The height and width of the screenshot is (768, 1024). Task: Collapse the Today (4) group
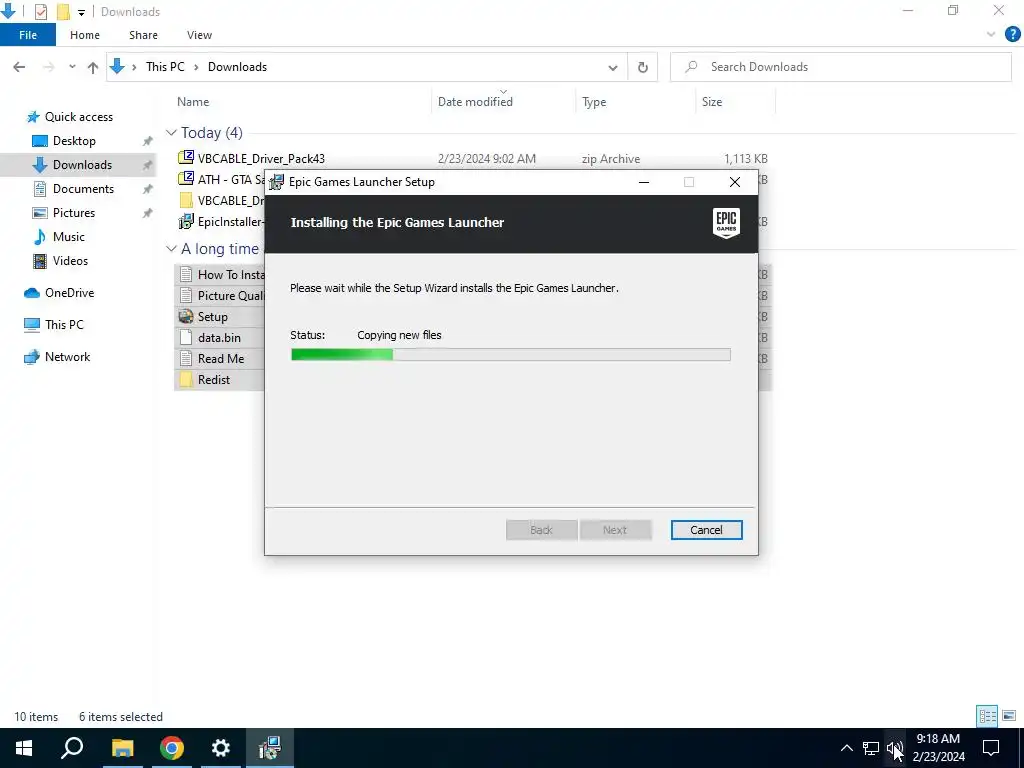[171, 133]
